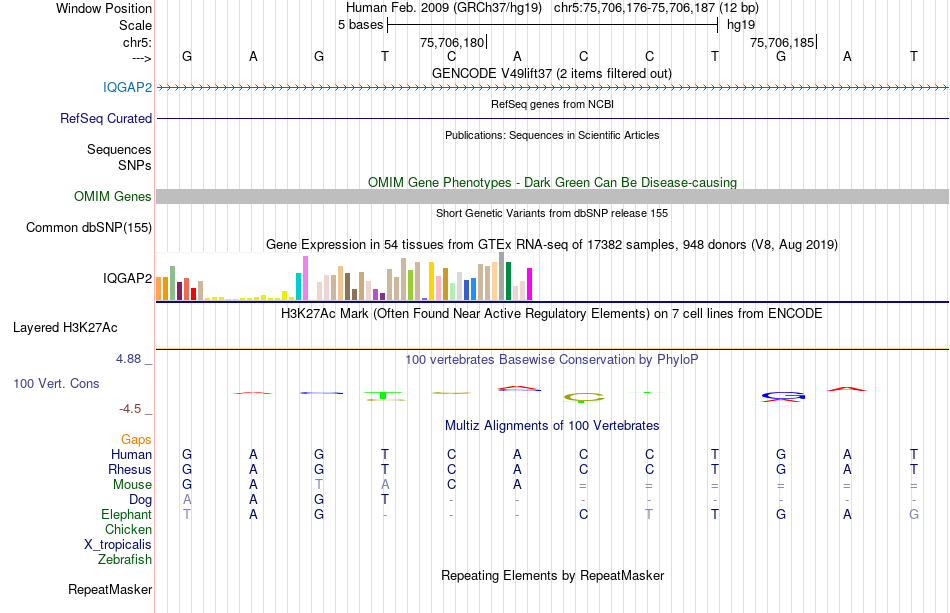Click the blue IQGAP2 GENCODE track label
This screenshot has width=950, height=613.
tap(127, 87)
